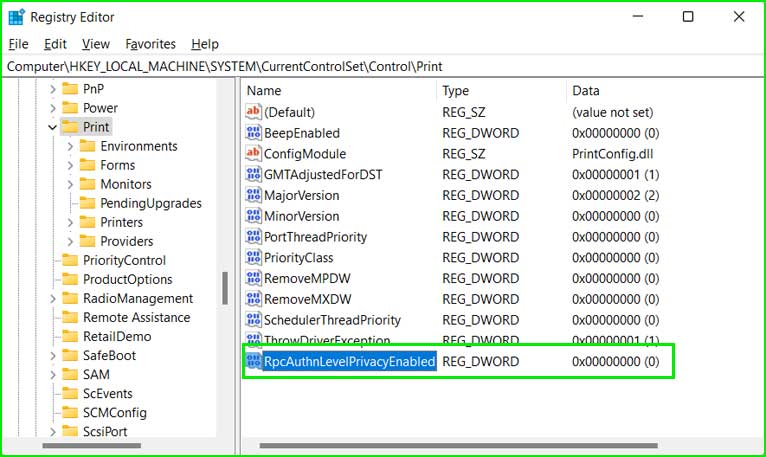Select the BeepEnabled DWORD icon
Screen dimensions: 766x457
pos(253,132)
